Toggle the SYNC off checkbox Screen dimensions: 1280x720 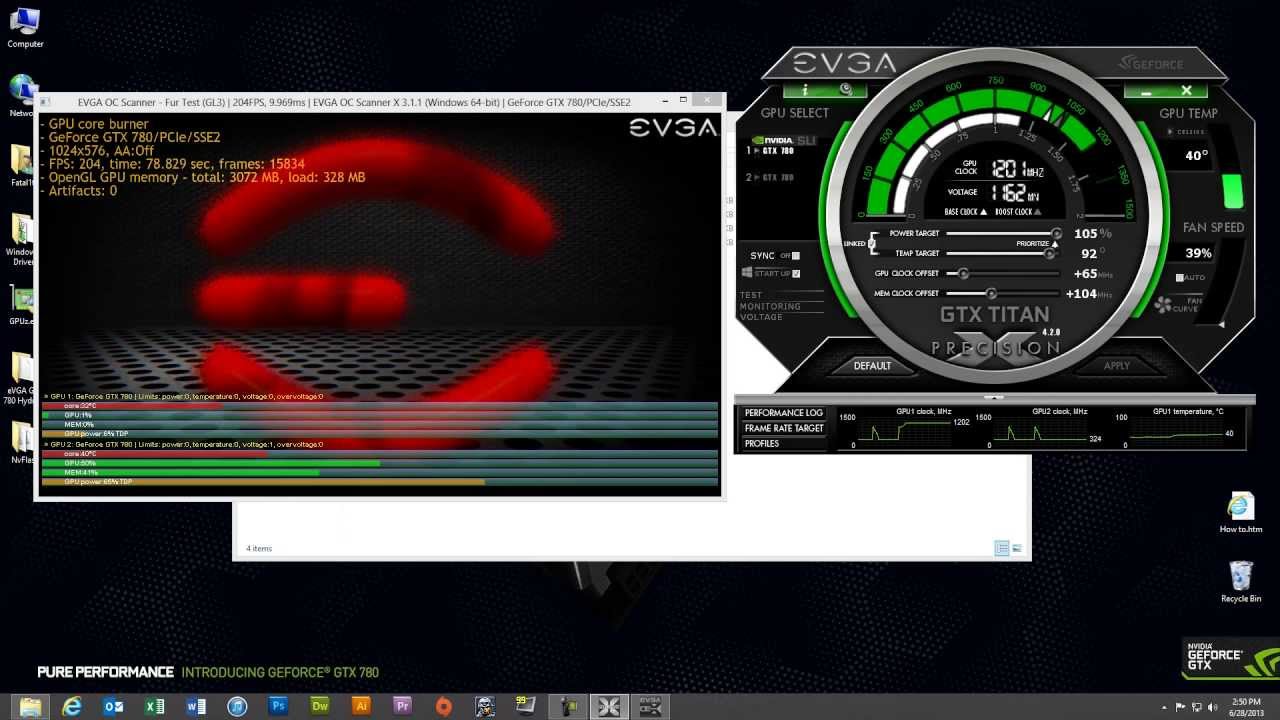click(x=795, y=256)
